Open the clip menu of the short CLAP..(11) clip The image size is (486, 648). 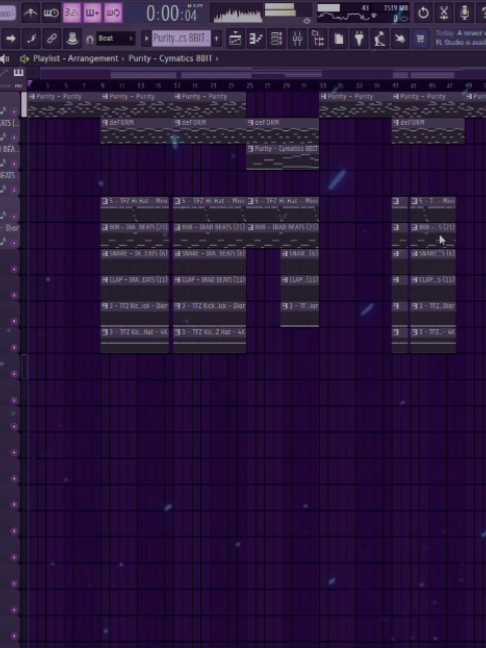(285, 280)
